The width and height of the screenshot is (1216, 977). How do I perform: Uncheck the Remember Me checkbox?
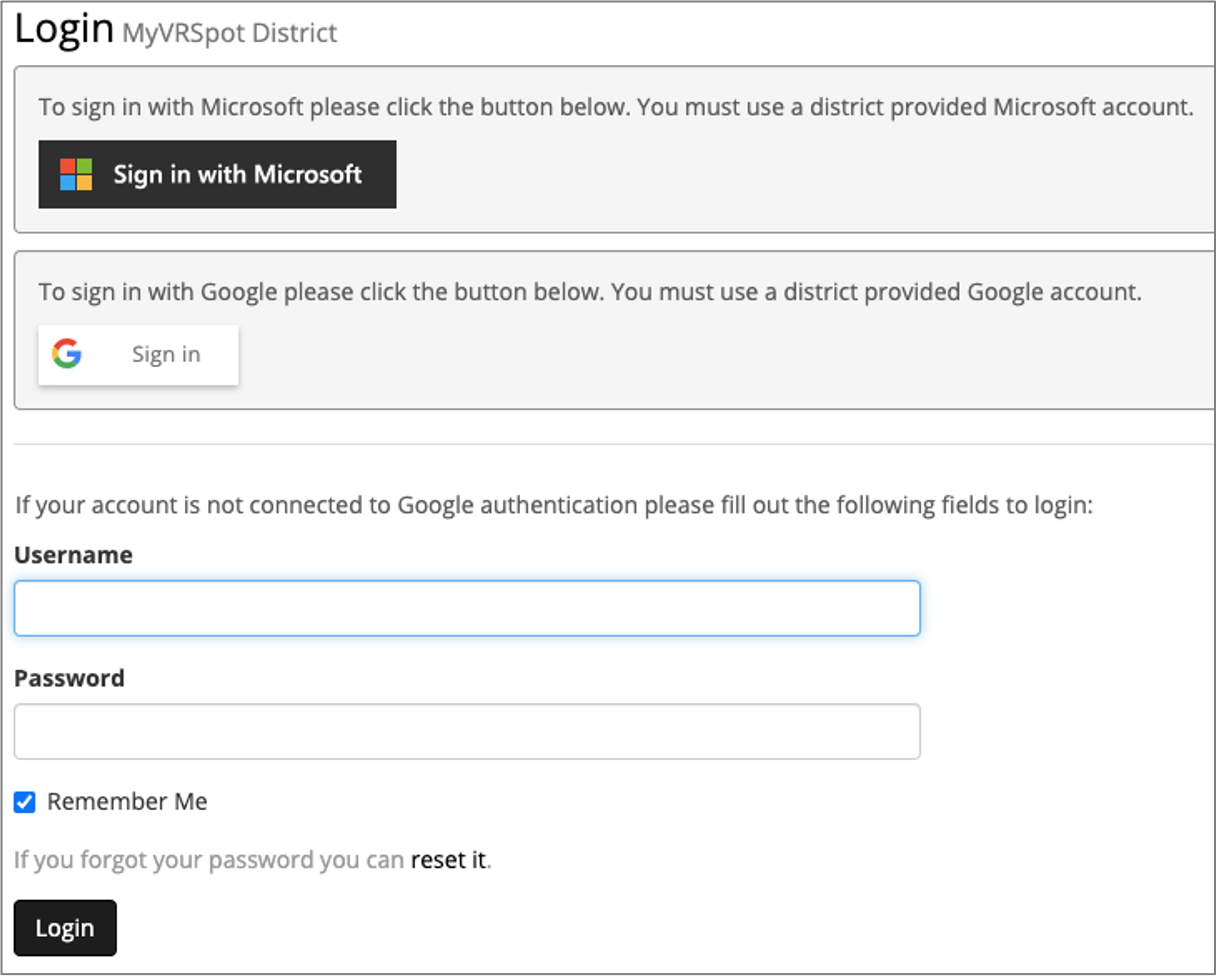click(24, 802)
